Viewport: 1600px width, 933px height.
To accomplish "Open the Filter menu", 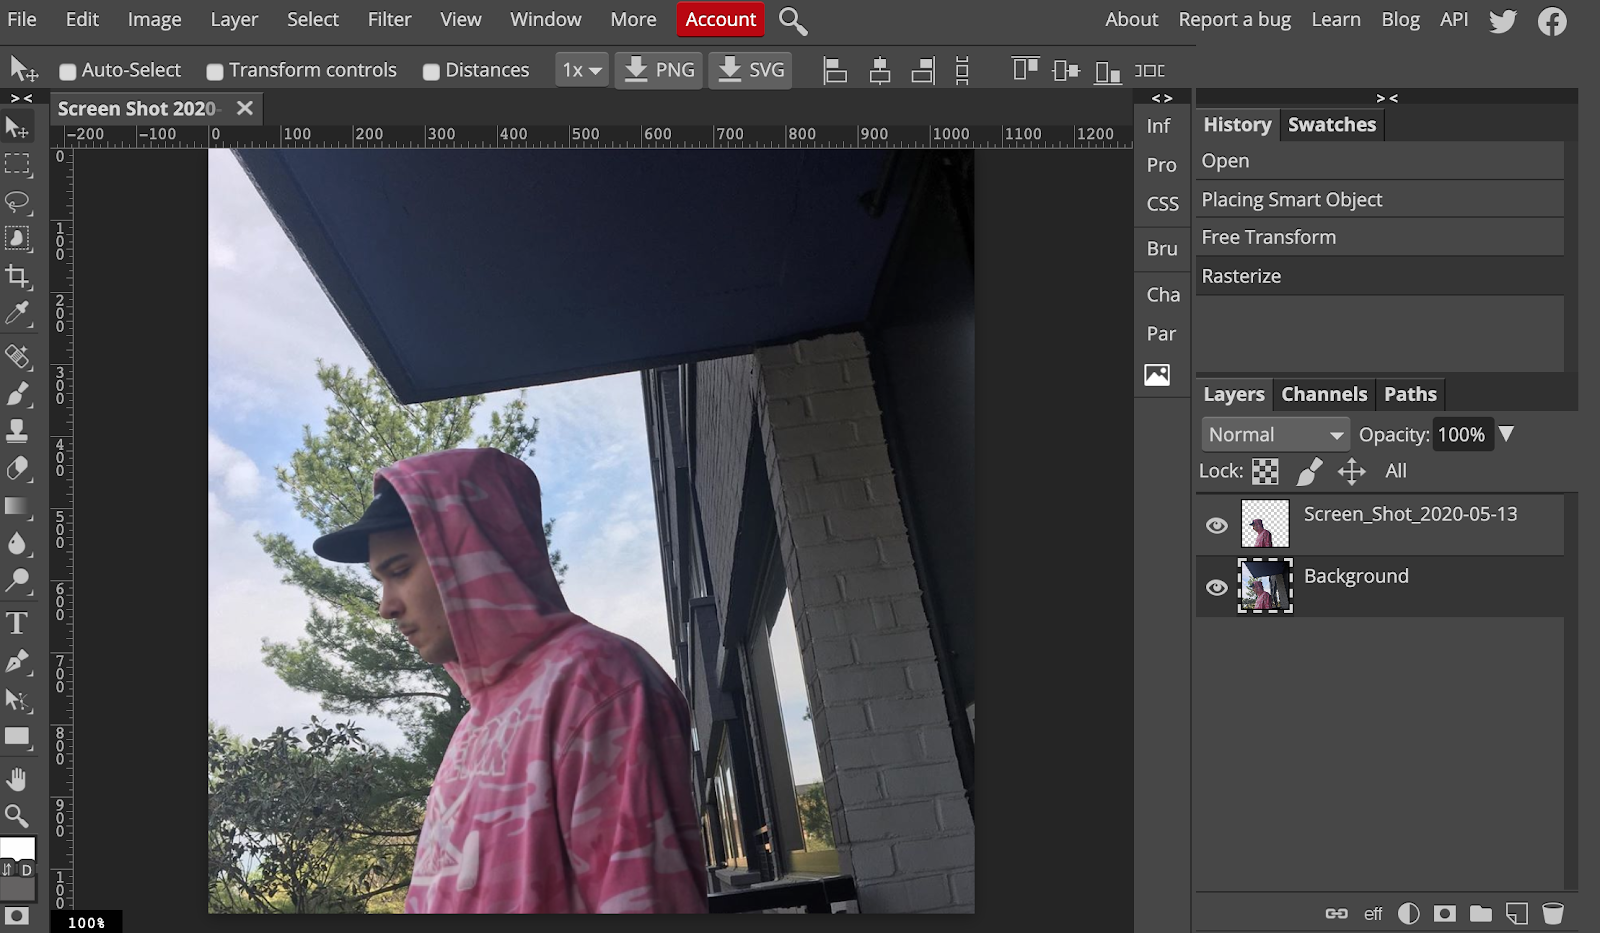I will point(389,19).
